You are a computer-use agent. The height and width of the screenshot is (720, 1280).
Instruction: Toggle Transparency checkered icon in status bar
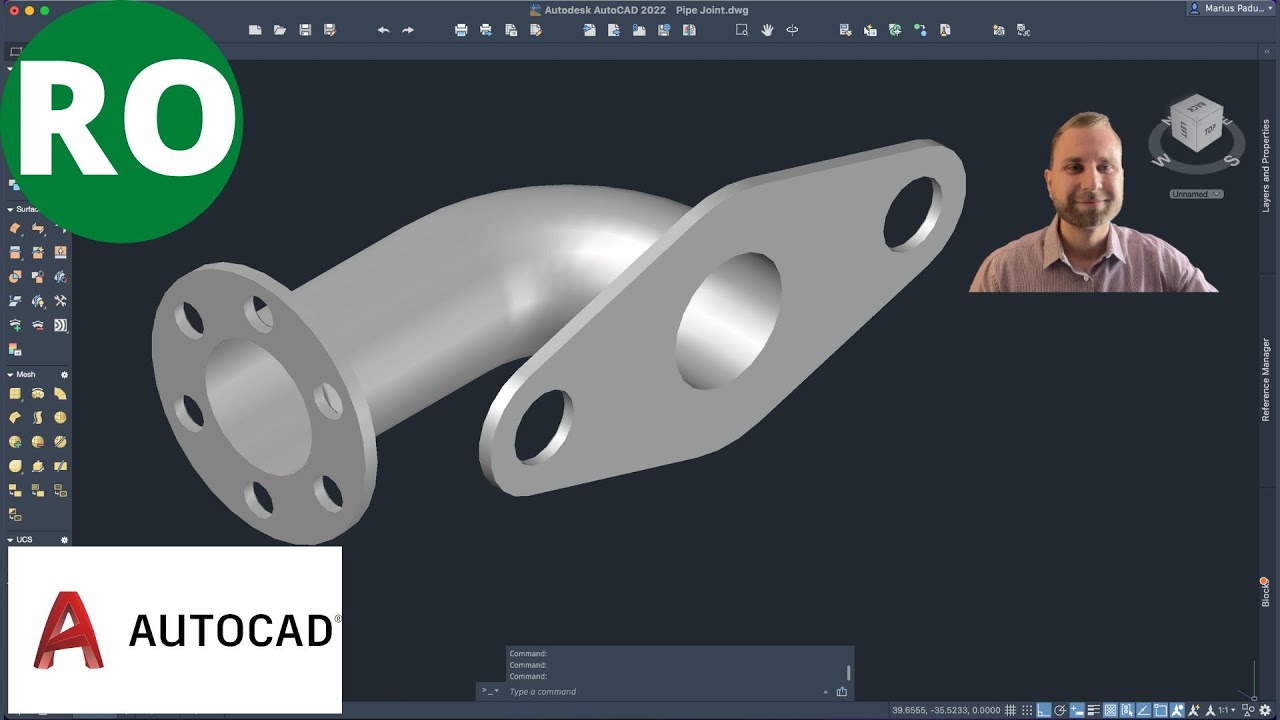pyautogui.click(x=1110, y=710)
